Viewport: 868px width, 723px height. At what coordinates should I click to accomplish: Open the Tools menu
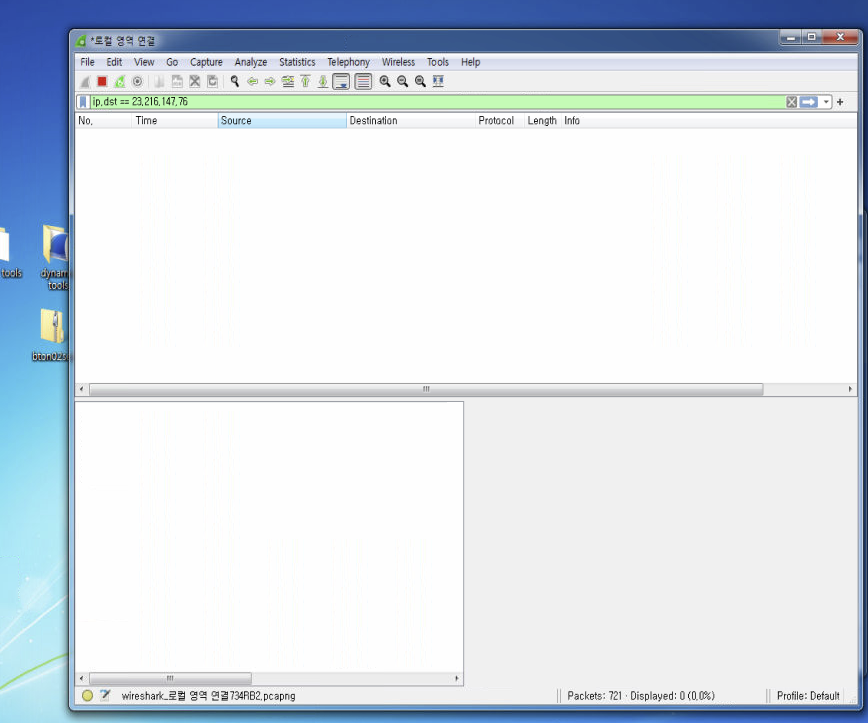[x=437, y=62]
